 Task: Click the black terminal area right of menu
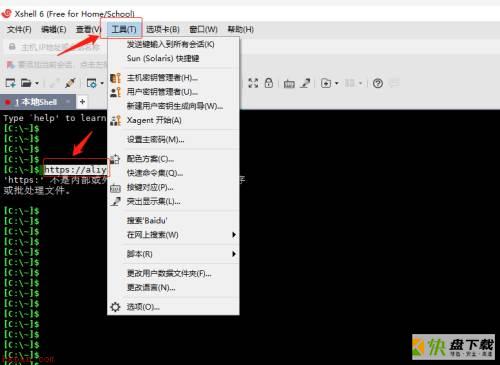tap(369, 213)
